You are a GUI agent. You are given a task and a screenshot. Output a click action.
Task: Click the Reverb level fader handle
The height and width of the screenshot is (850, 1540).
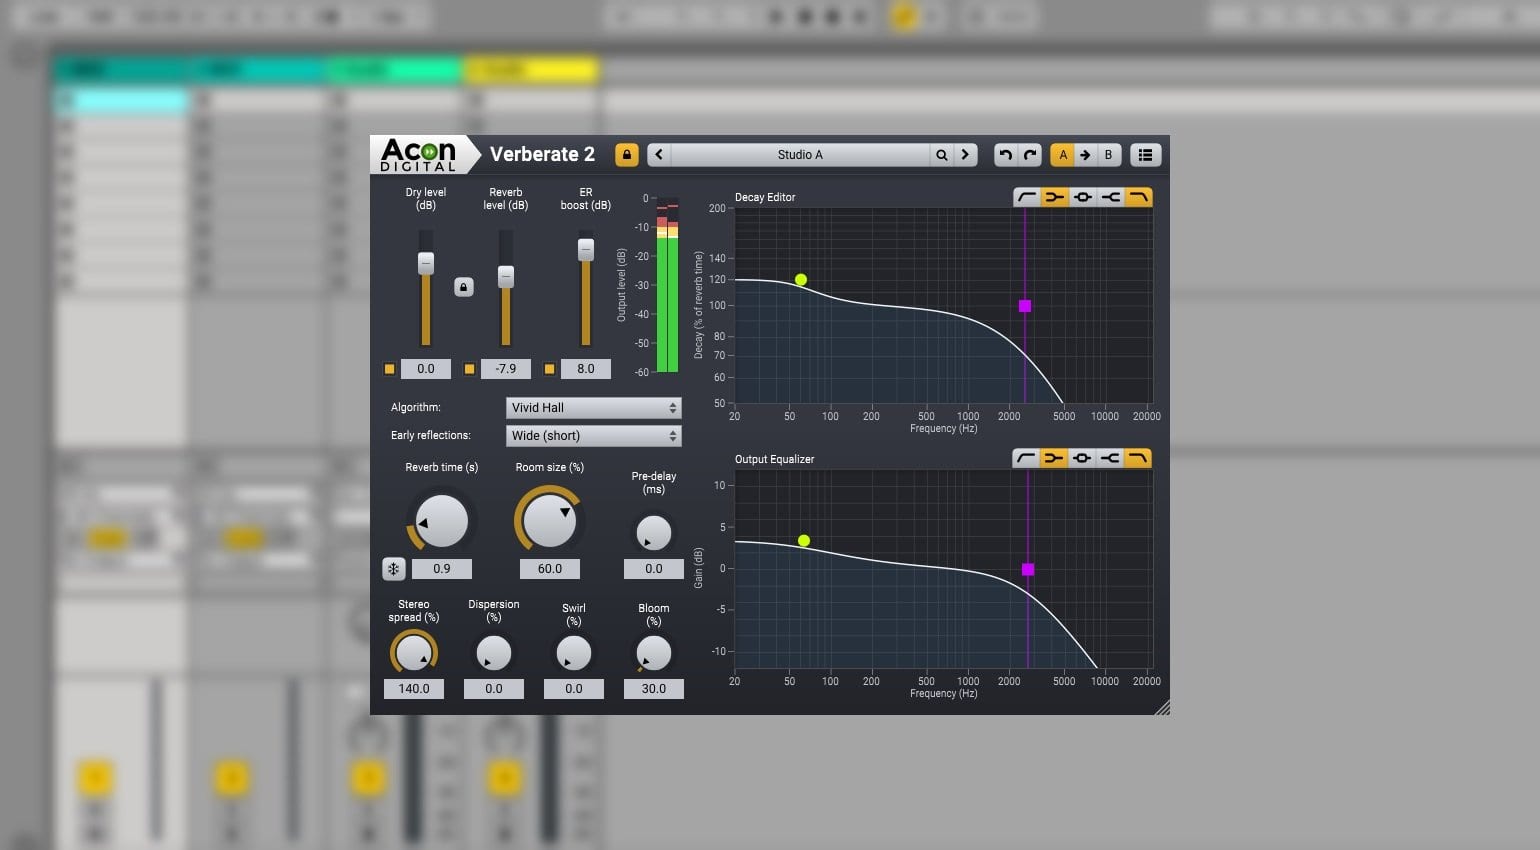(506, 277)
